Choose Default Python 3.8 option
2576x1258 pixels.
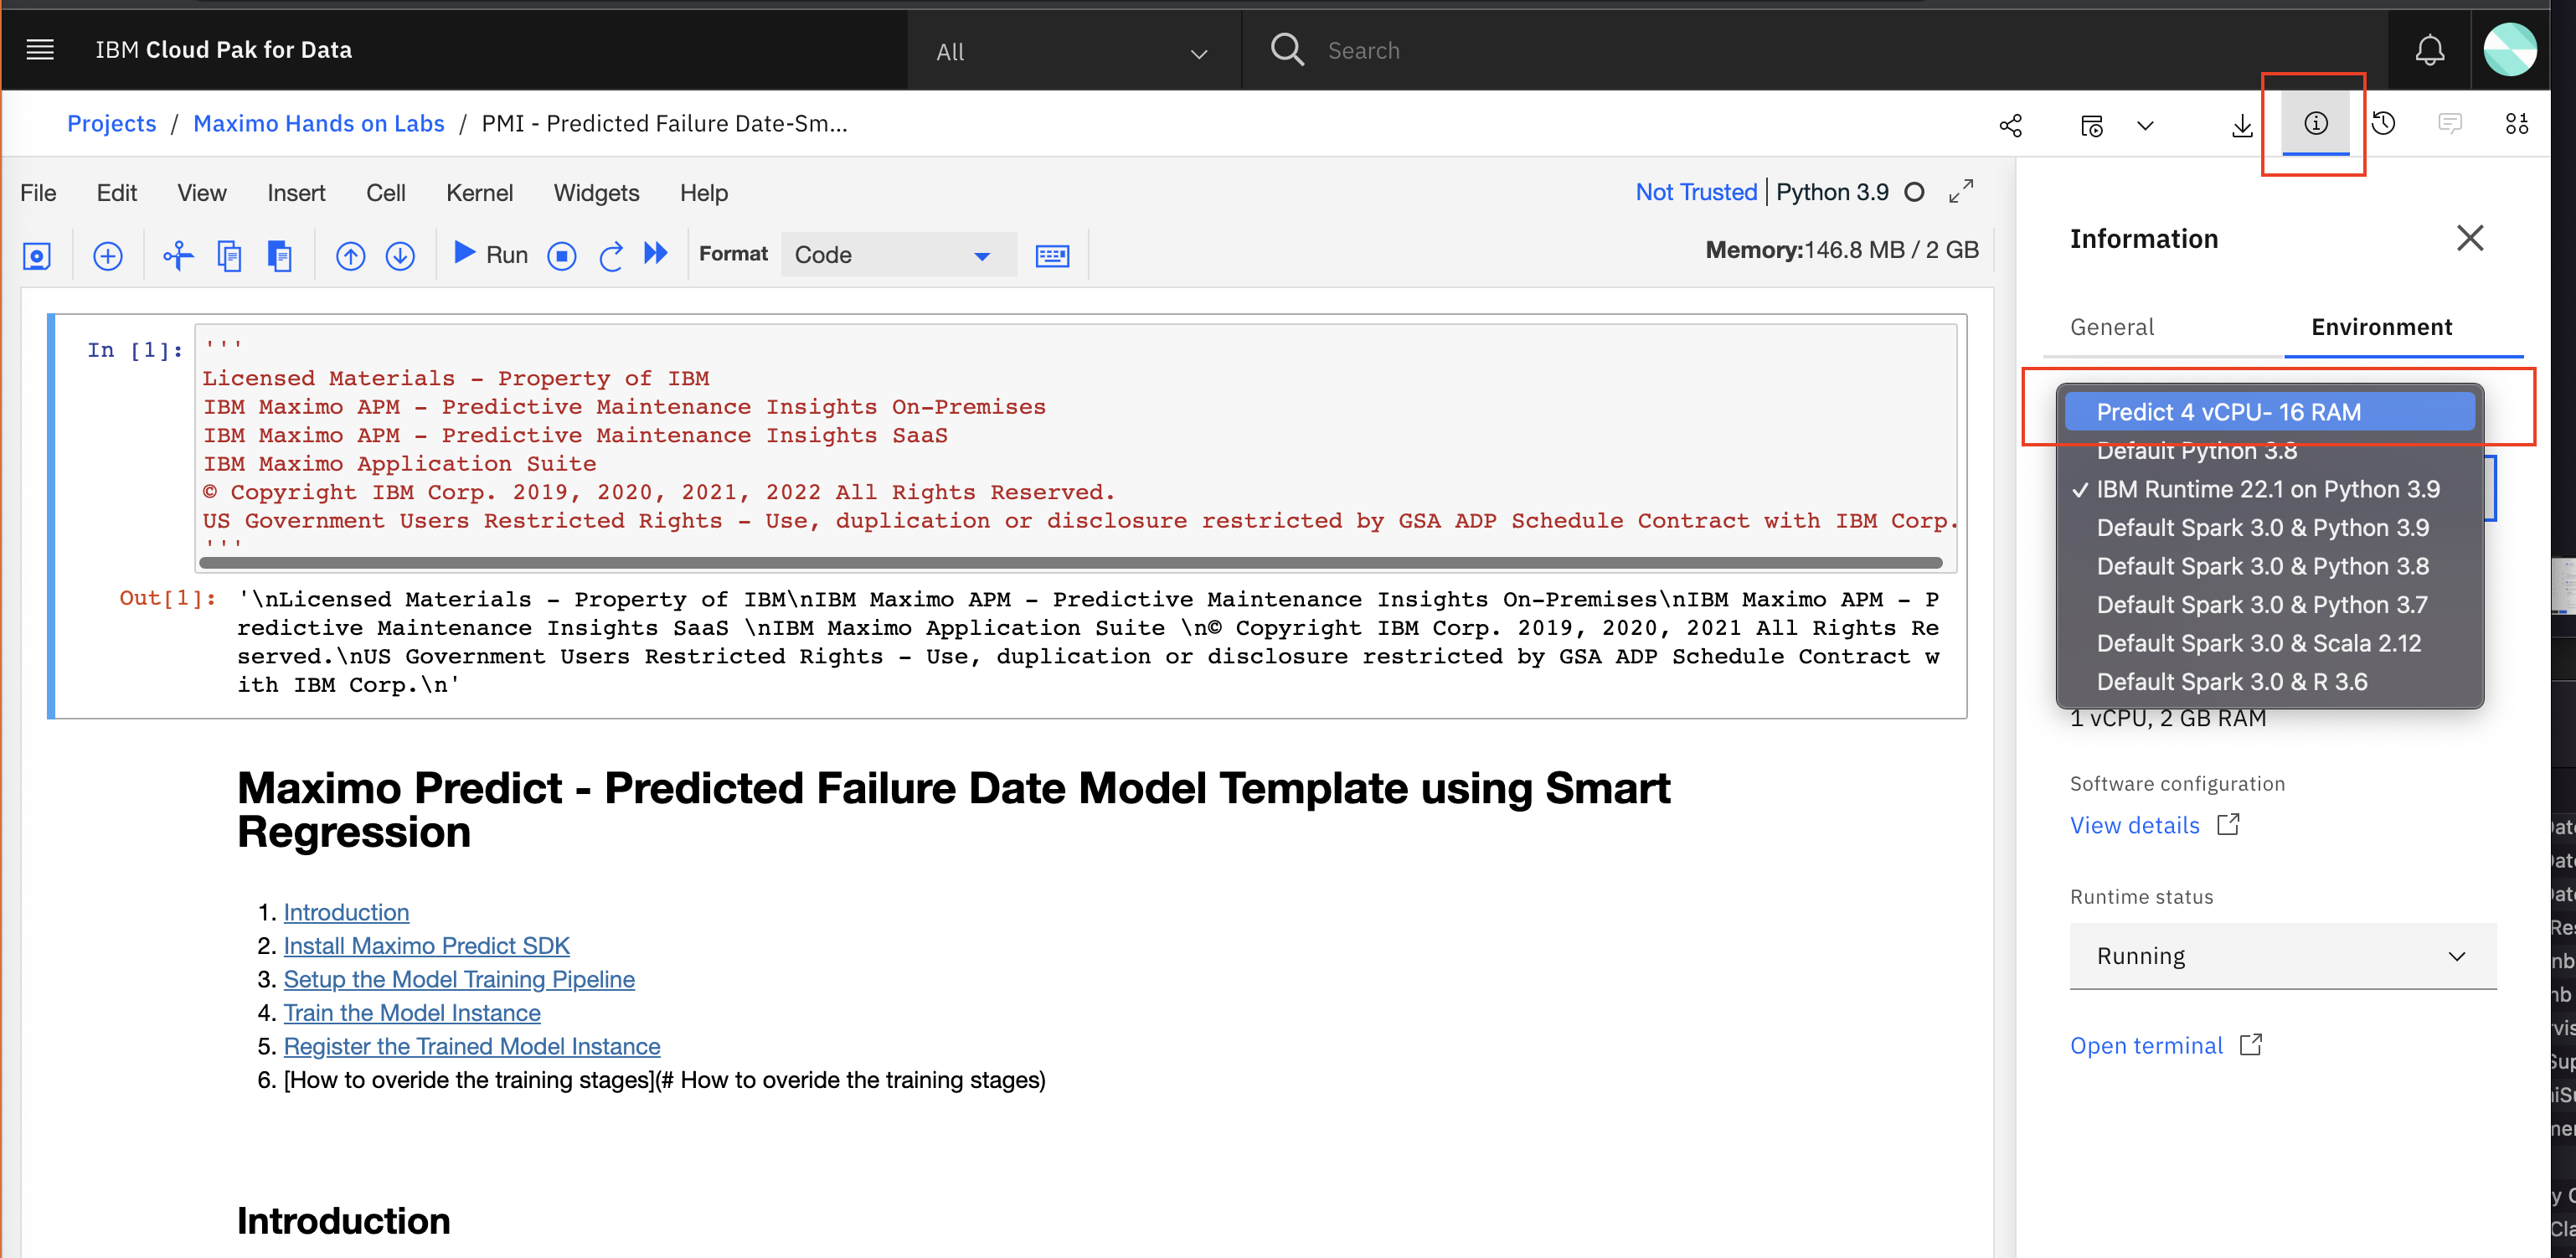[2270, 451]
